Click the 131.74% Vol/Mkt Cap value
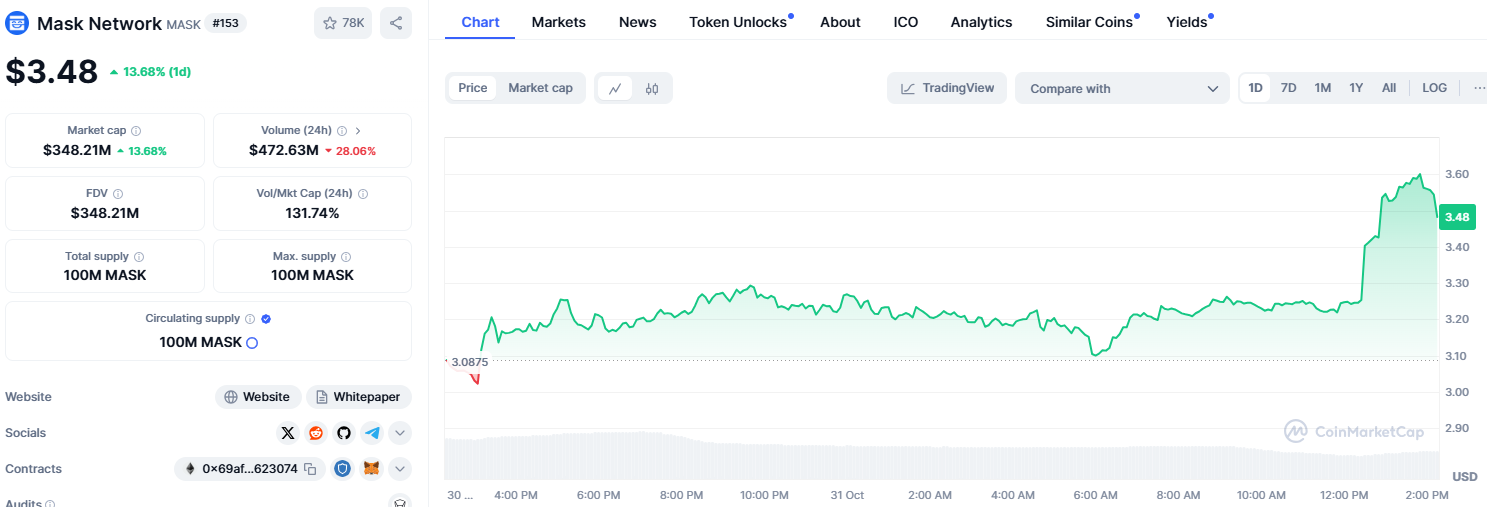Image resolution: width=1487 pixels, height=507 pixels. (312, 213)
